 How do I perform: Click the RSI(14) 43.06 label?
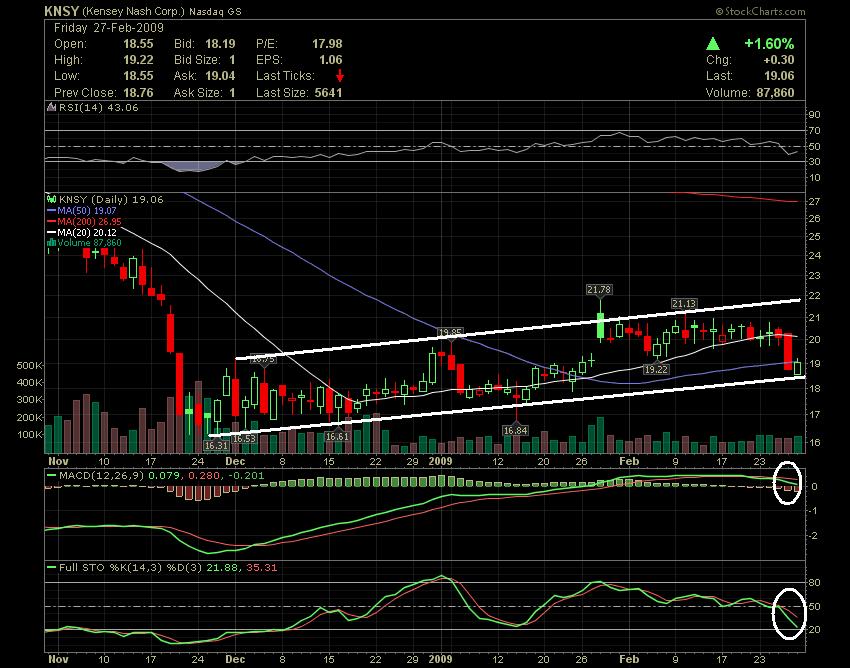[x=99, y=107]
